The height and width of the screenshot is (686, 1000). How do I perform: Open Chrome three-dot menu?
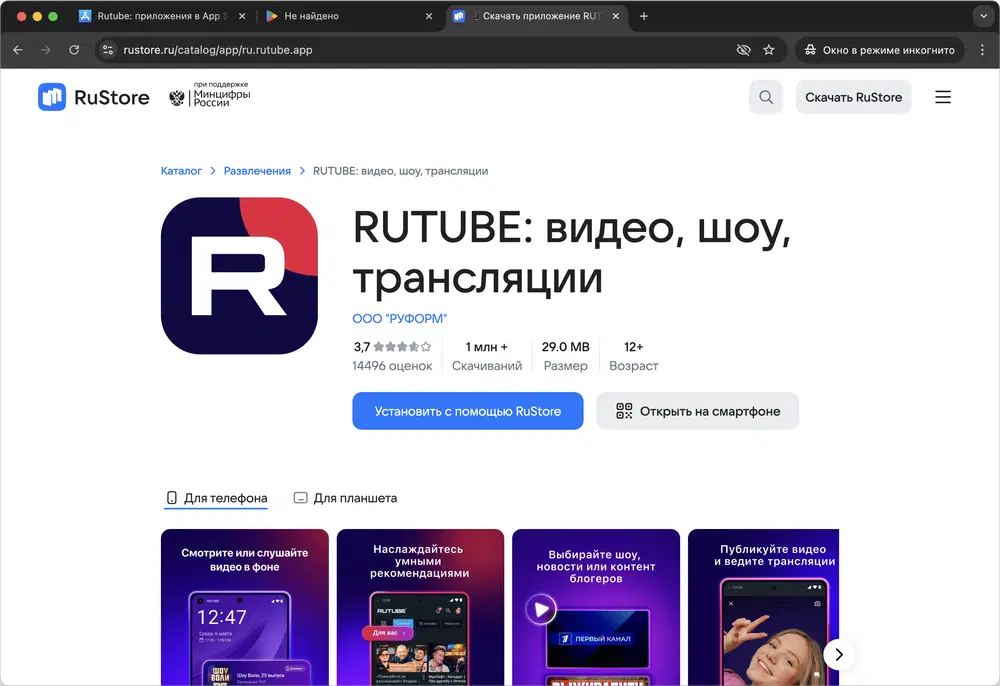[x=982, y=50]
